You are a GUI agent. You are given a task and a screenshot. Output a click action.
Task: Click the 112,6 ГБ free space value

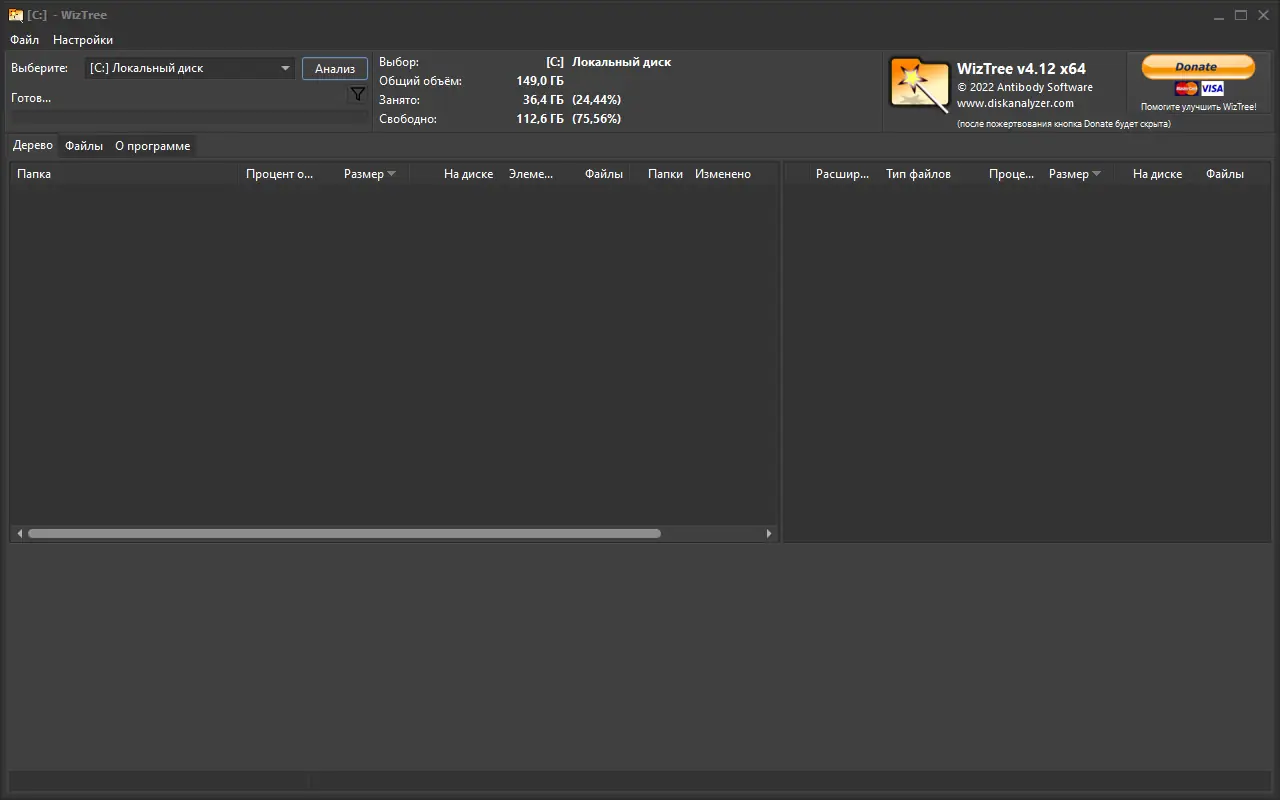click(x=540, y=119)
